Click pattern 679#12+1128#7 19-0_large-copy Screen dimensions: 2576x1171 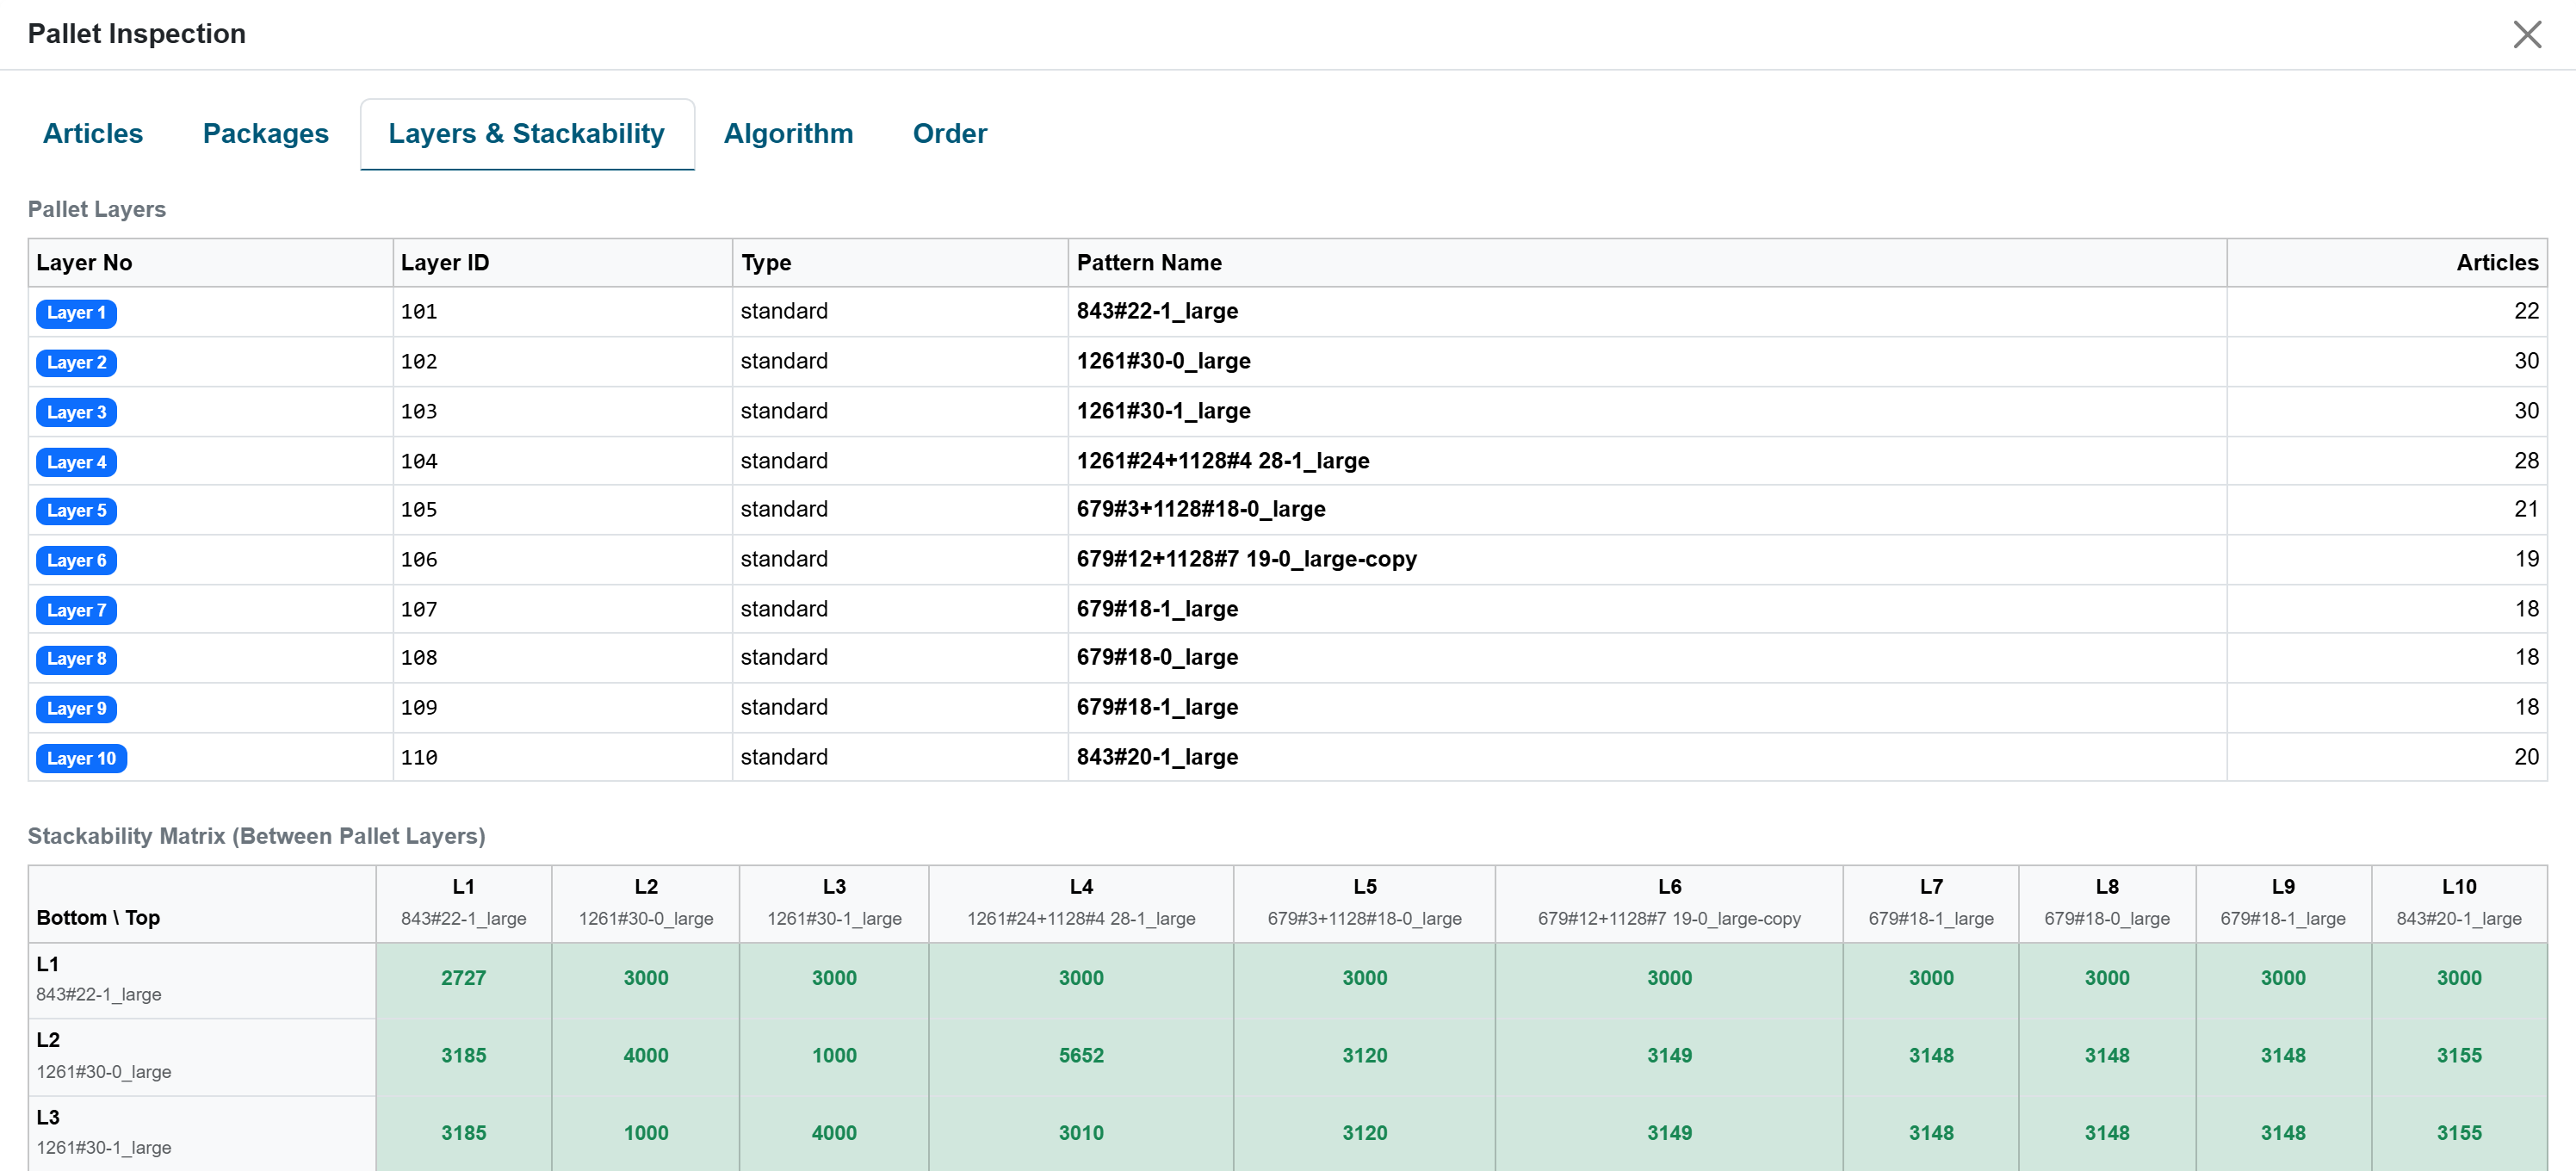tap(1246, 559)
